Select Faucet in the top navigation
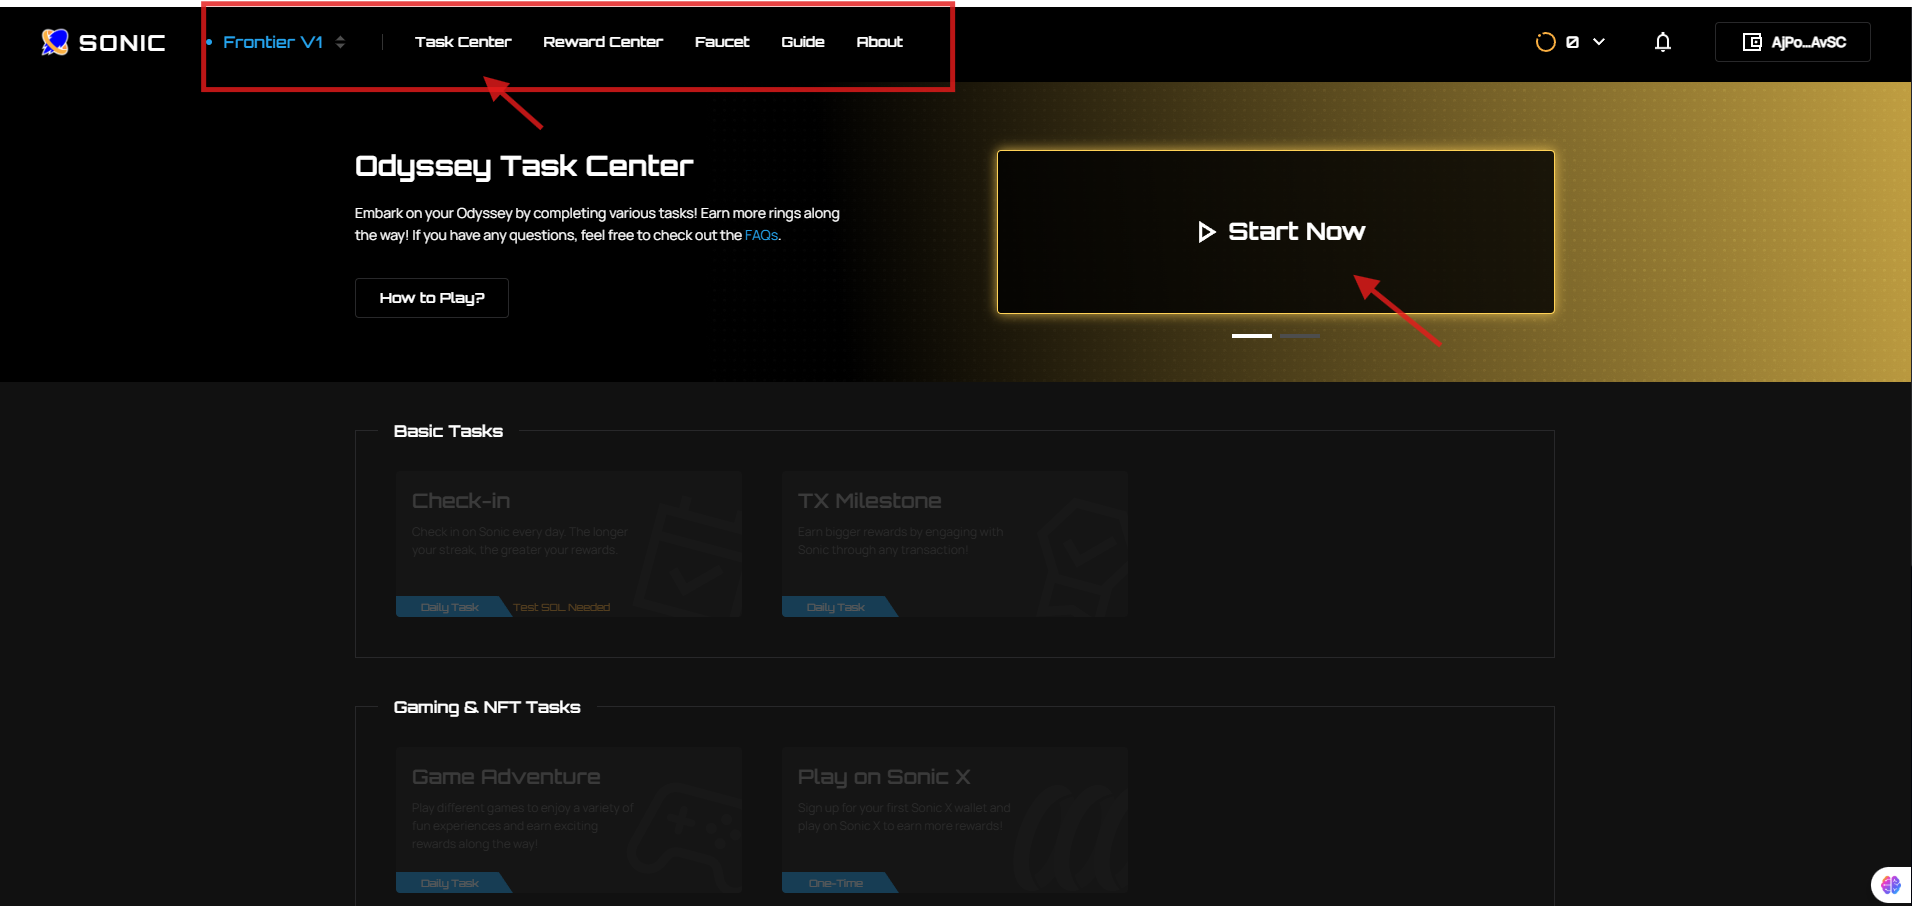The image size is (1912, 906). pos(722,42)
